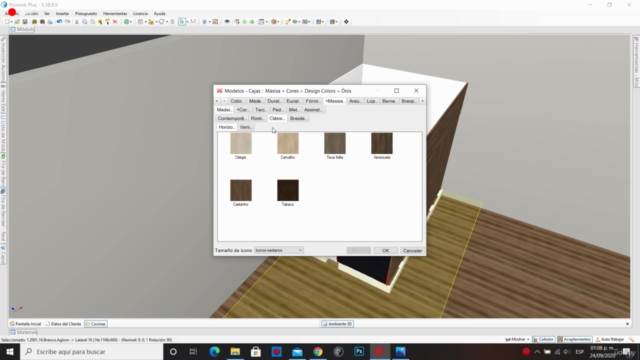Select the Rústi.. style tab
The height and width of the screenshot is (360, 640).
pyautogui.click(x=257, y=118)
